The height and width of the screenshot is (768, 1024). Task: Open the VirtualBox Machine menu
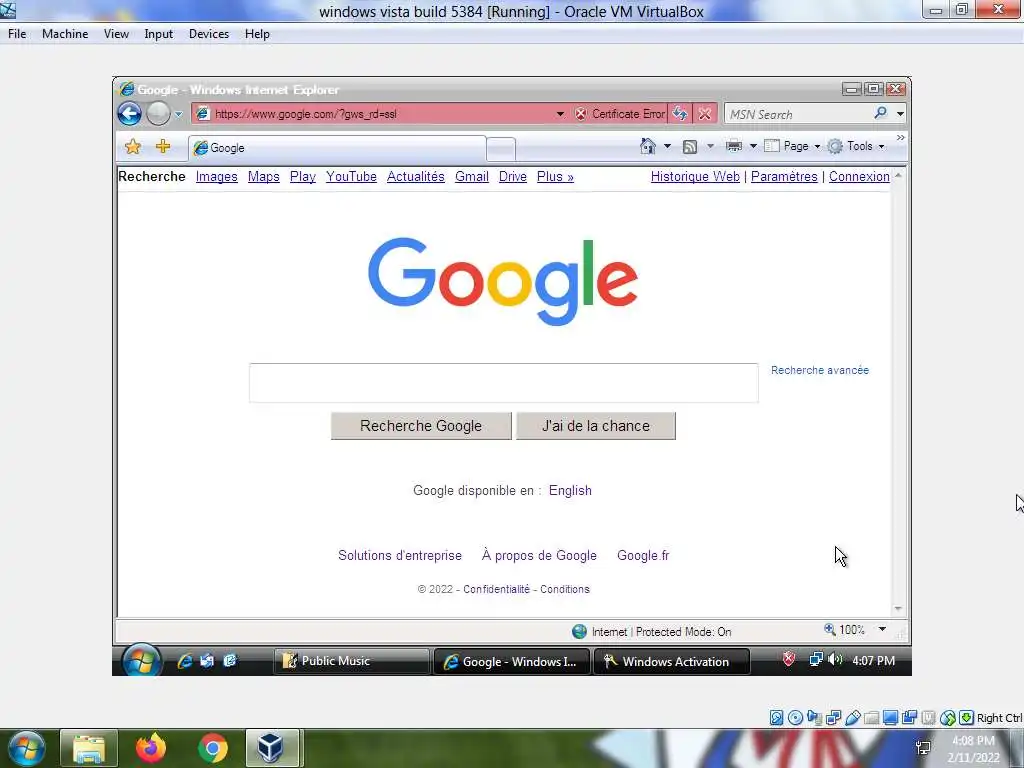click(65, 34)
